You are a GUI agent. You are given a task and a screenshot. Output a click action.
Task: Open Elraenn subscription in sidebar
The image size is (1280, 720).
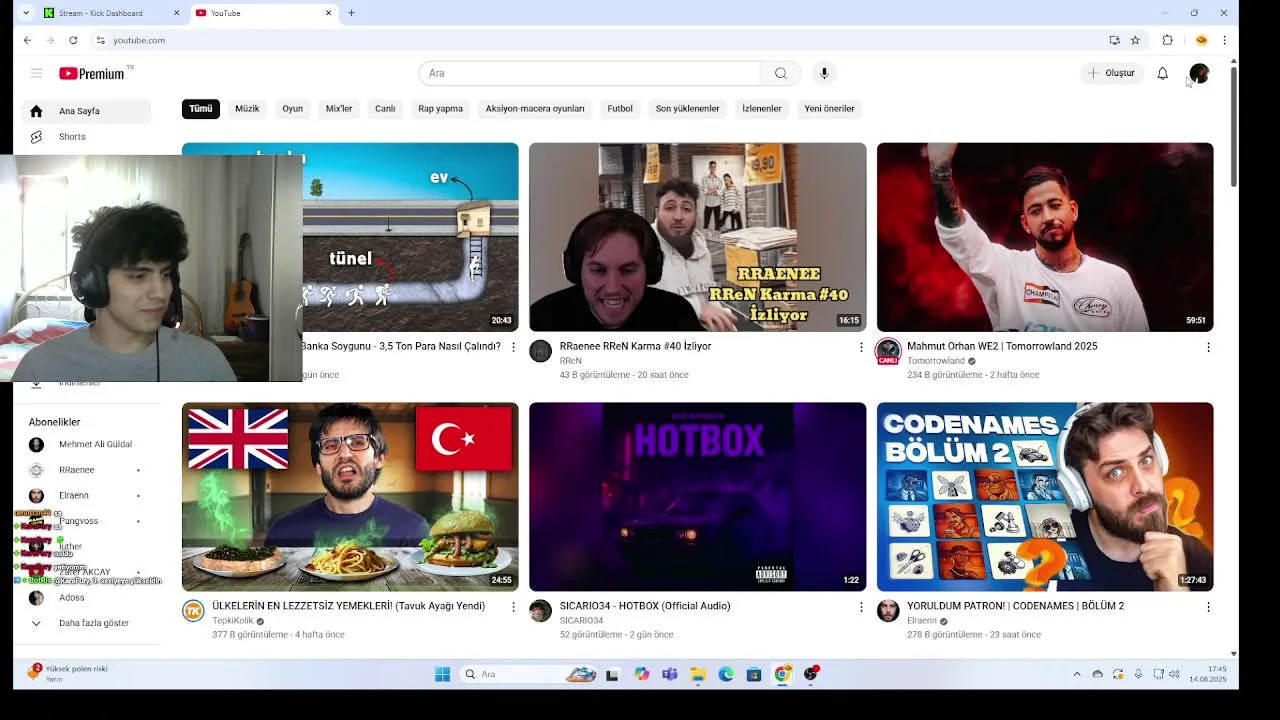pos(85,495)
